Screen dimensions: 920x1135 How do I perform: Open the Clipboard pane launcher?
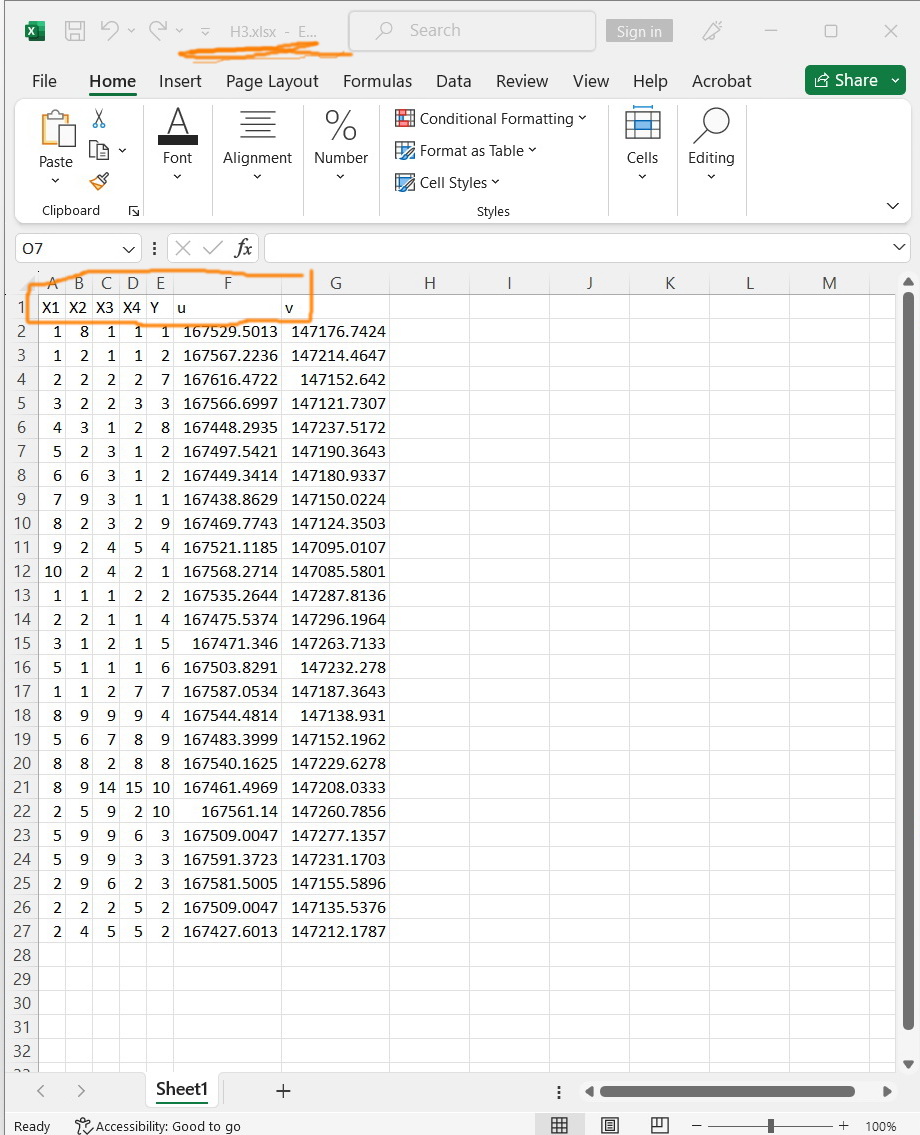133,210
